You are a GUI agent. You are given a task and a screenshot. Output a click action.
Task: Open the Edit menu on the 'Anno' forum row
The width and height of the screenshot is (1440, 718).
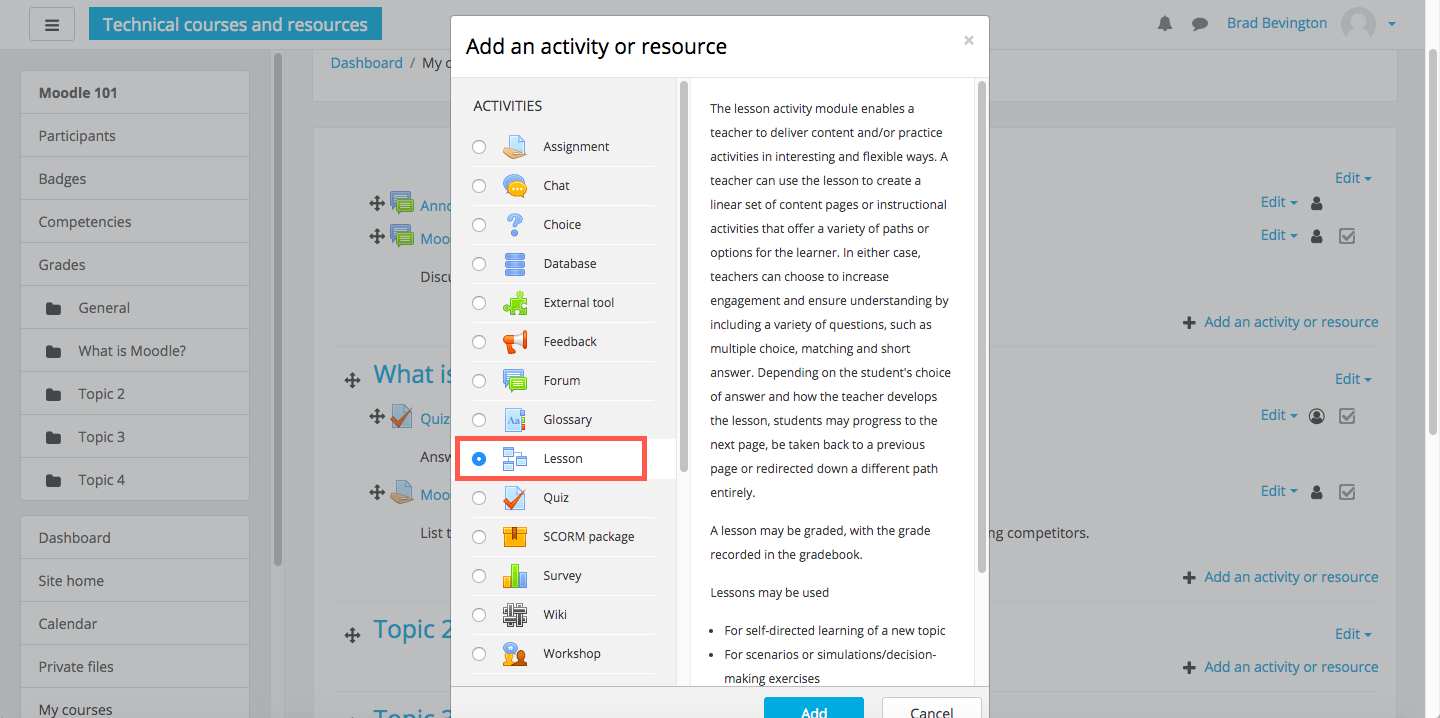(x=1279, y=202)
